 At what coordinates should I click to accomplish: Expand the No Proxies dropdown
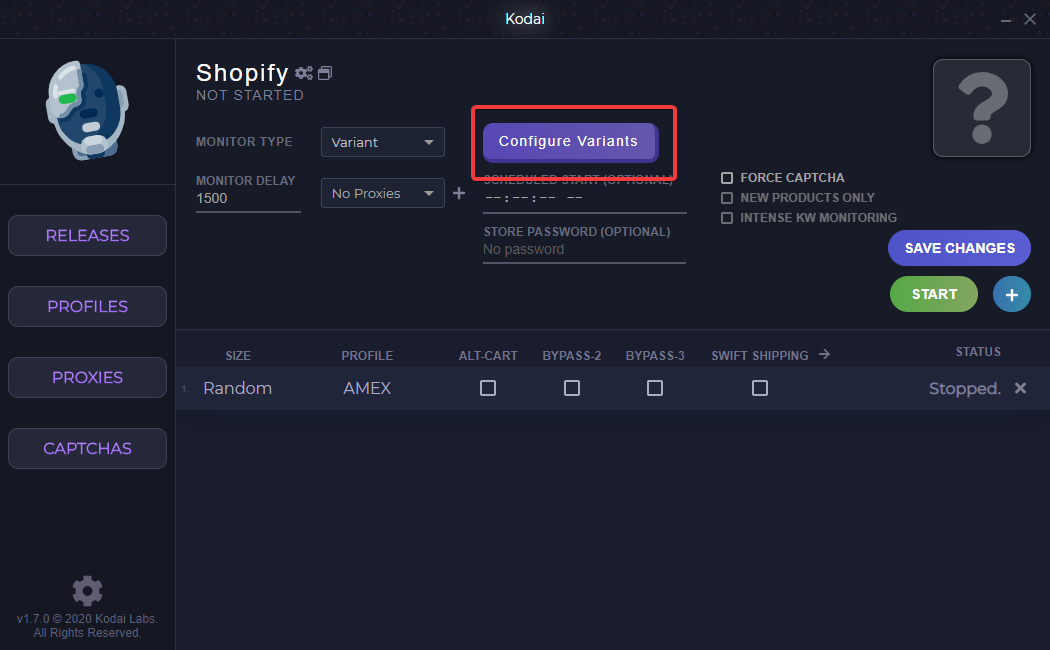(x=382, y=193)
